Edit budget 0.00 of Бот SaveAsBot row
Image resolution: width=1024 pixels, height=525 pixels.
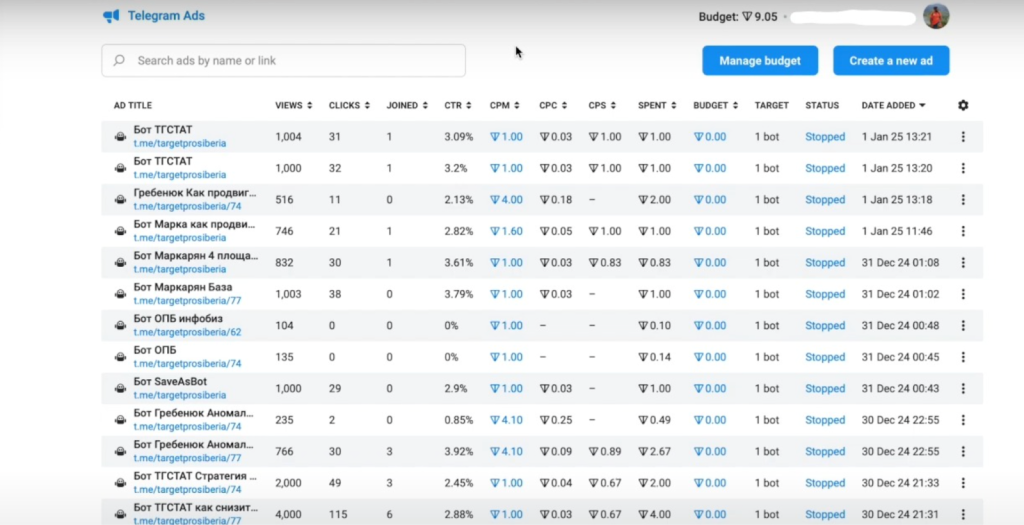coord(710,388)
